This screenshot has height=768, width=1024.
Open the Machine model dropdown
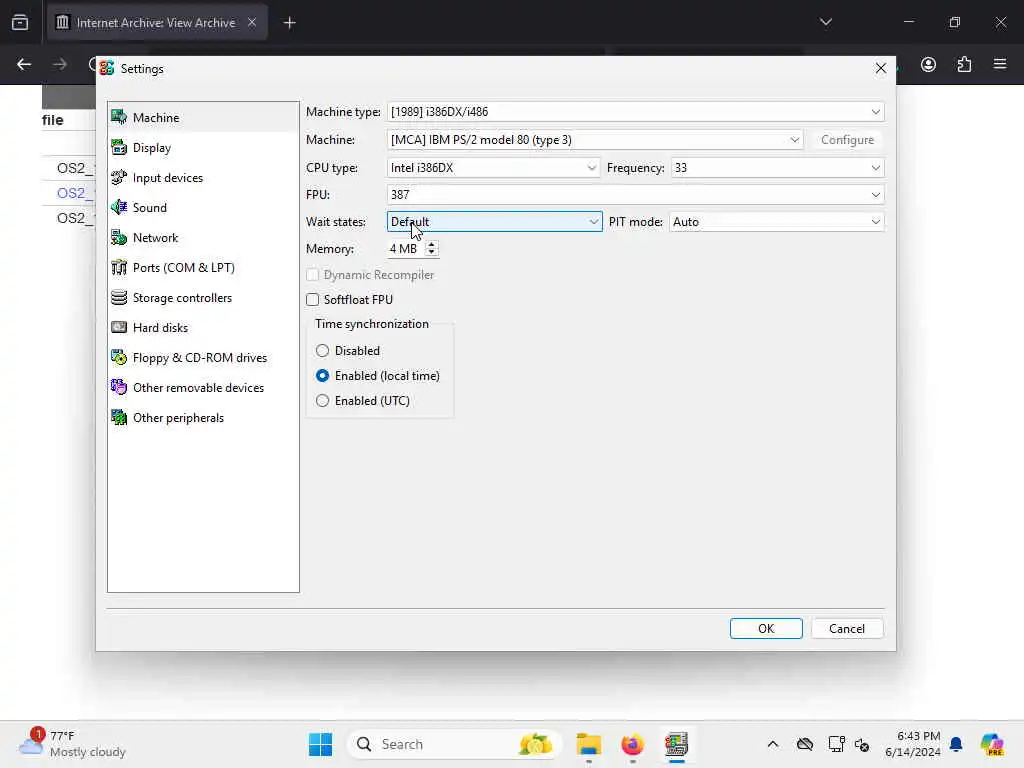[x=595, y=140]
